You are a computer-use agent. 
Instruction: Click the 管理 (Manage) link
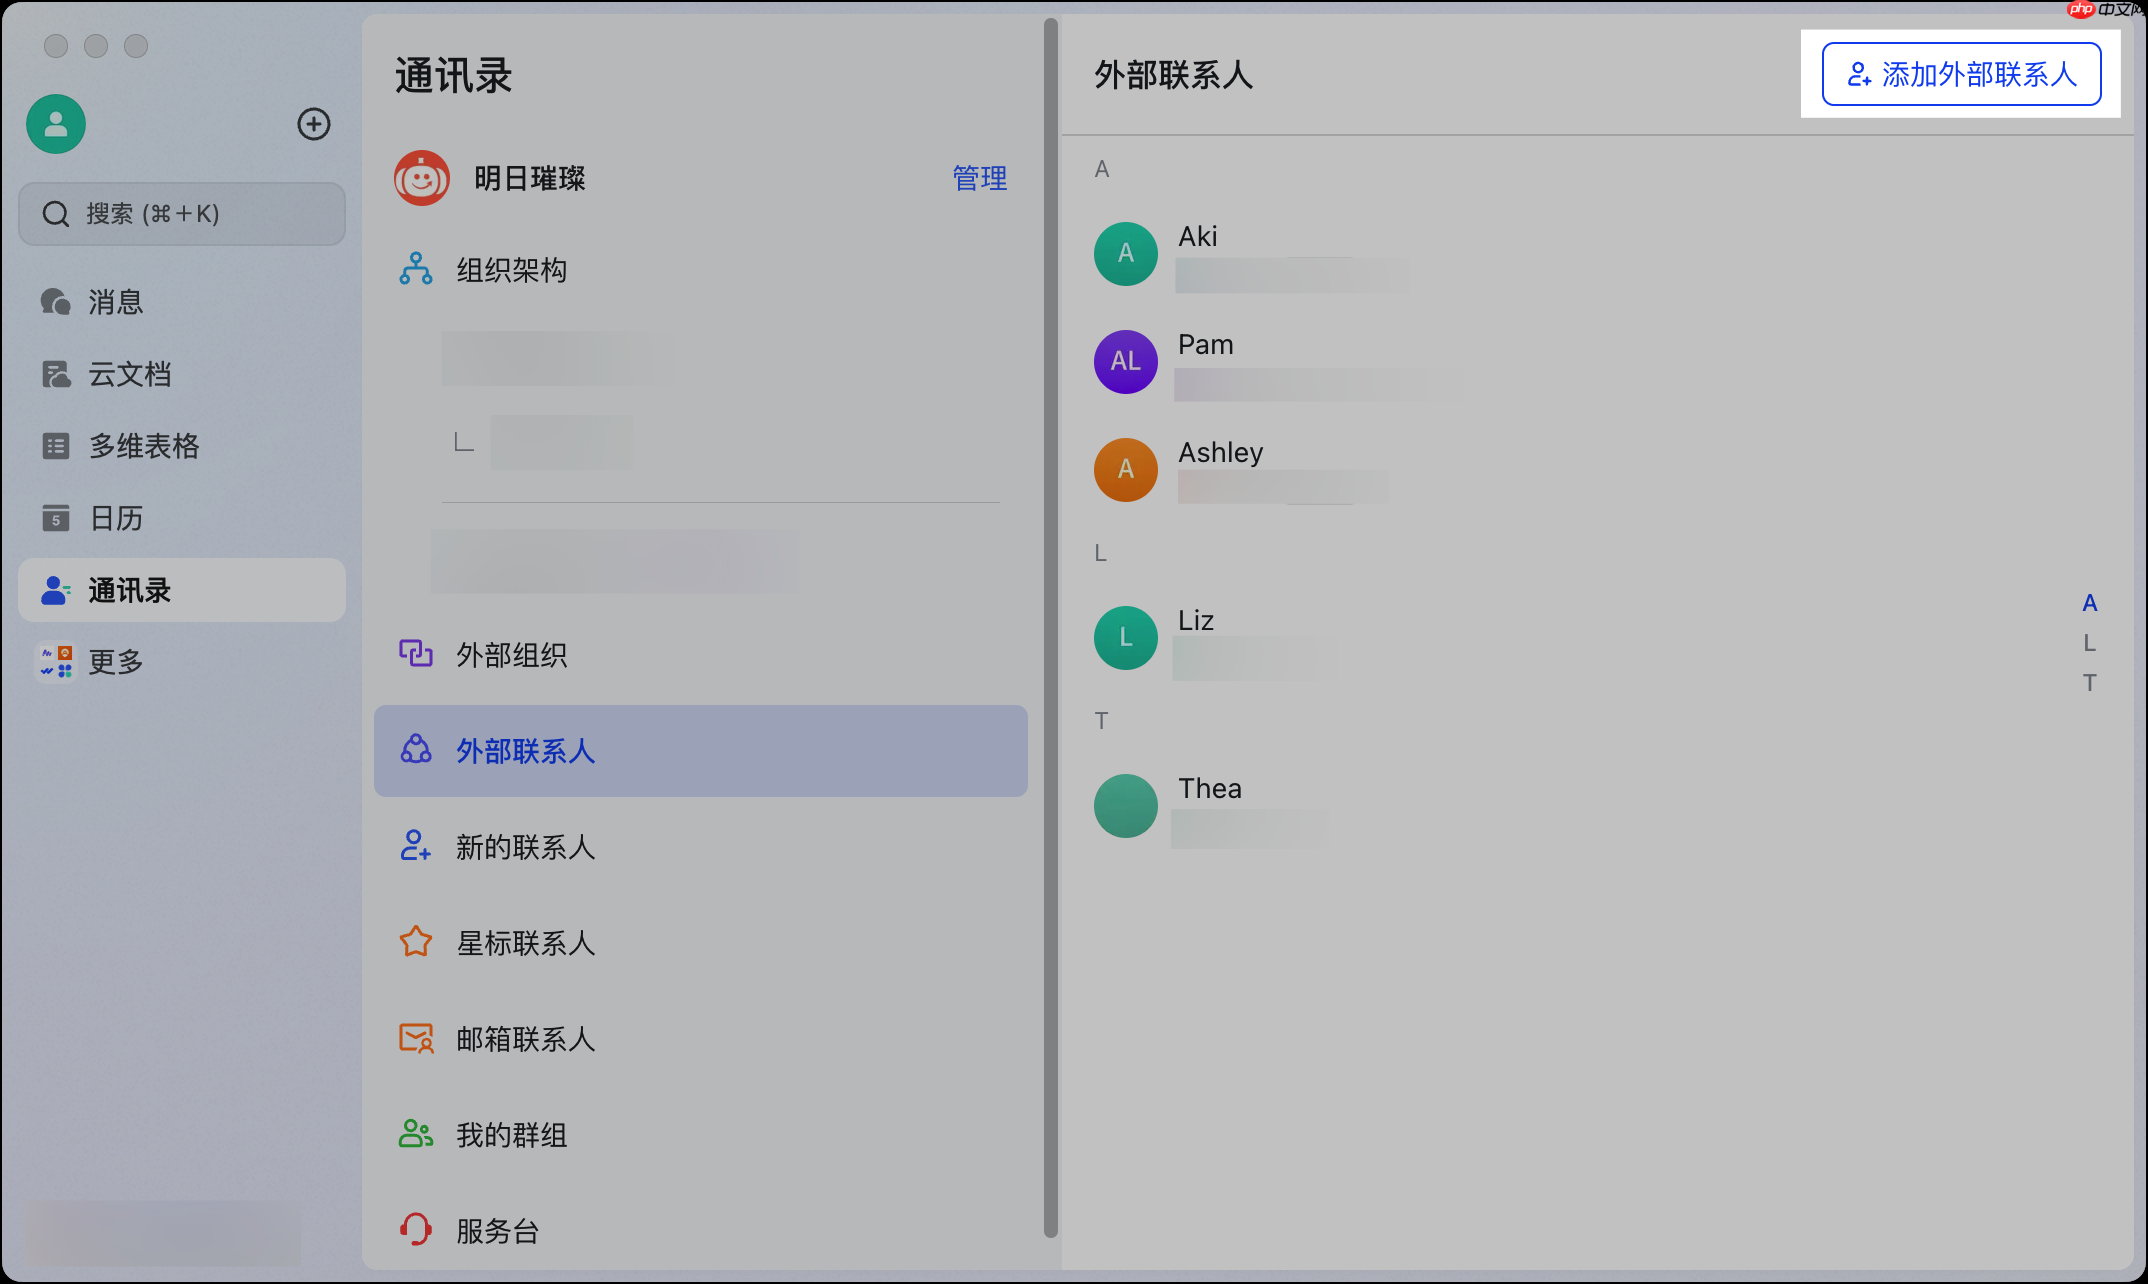980,179
